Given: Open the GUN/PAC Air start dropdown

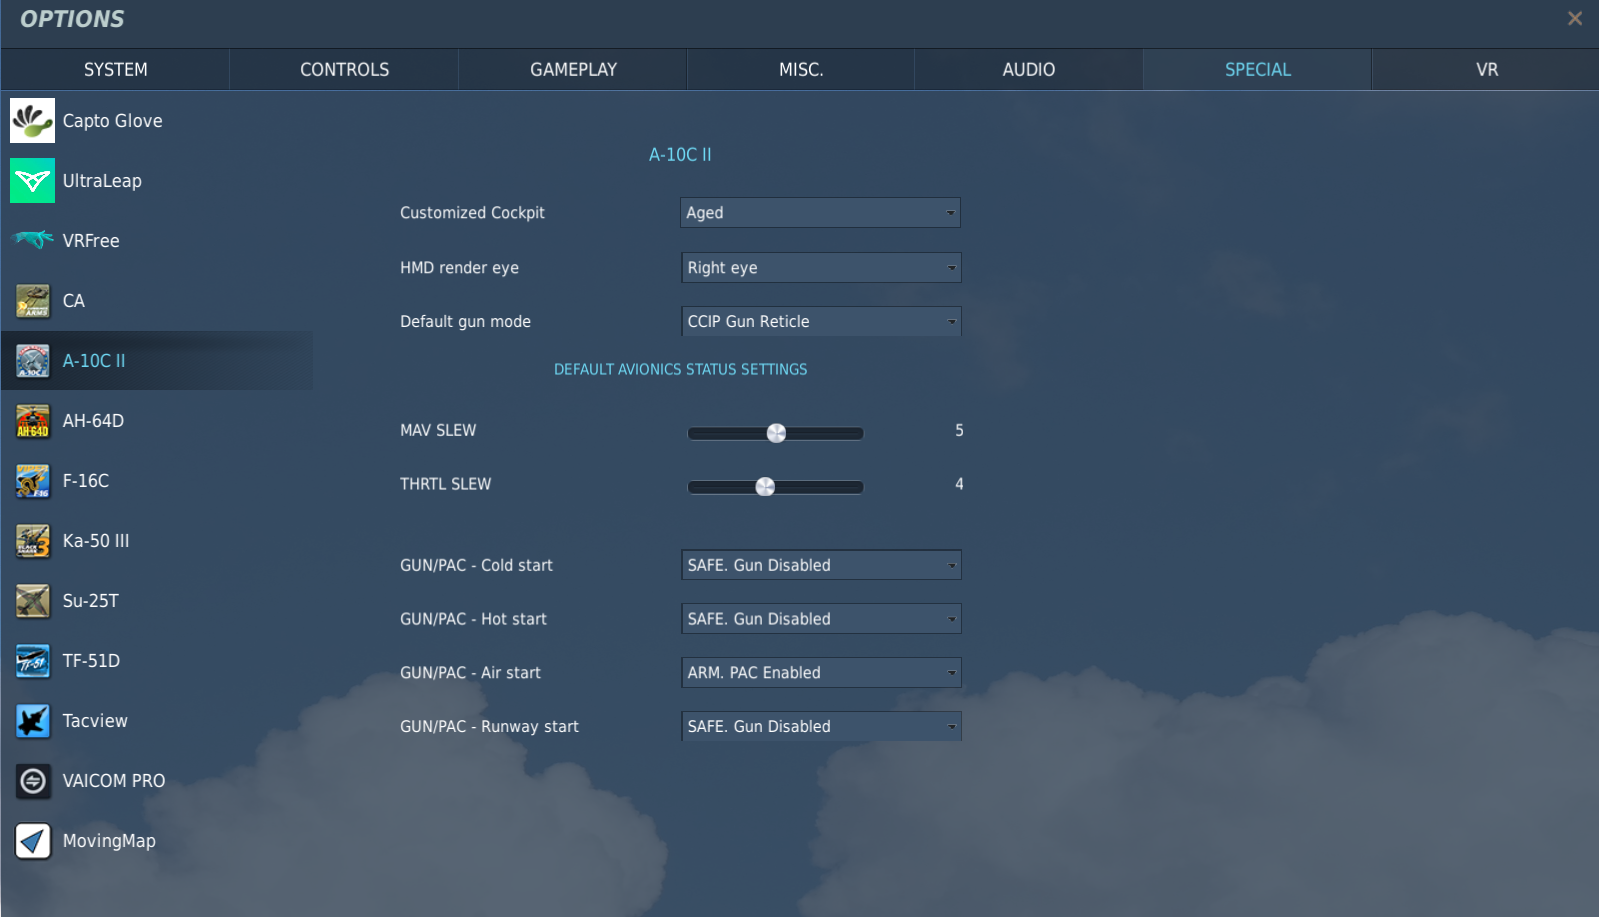Looking at the screenshot, I should click(x=820, y=673).
